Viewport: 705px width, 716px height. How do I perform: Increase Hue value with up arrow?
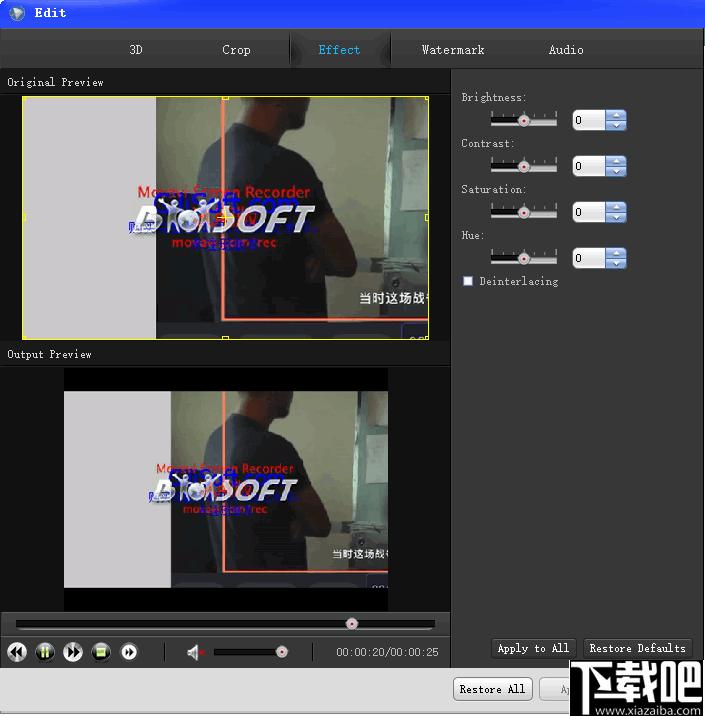616,253
